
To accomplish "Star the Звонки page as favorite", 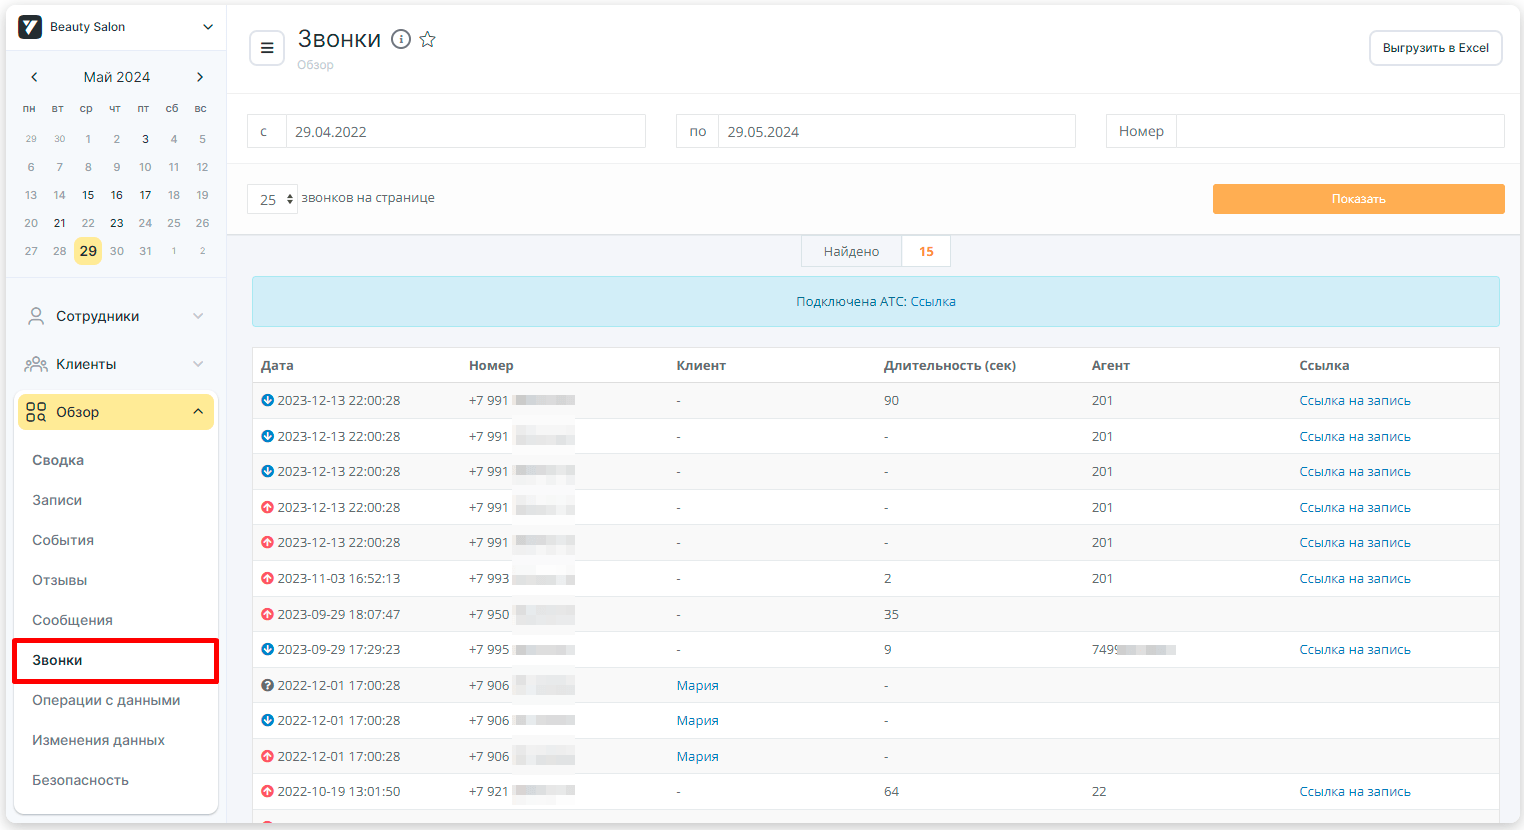I will [x=428, y=39].
